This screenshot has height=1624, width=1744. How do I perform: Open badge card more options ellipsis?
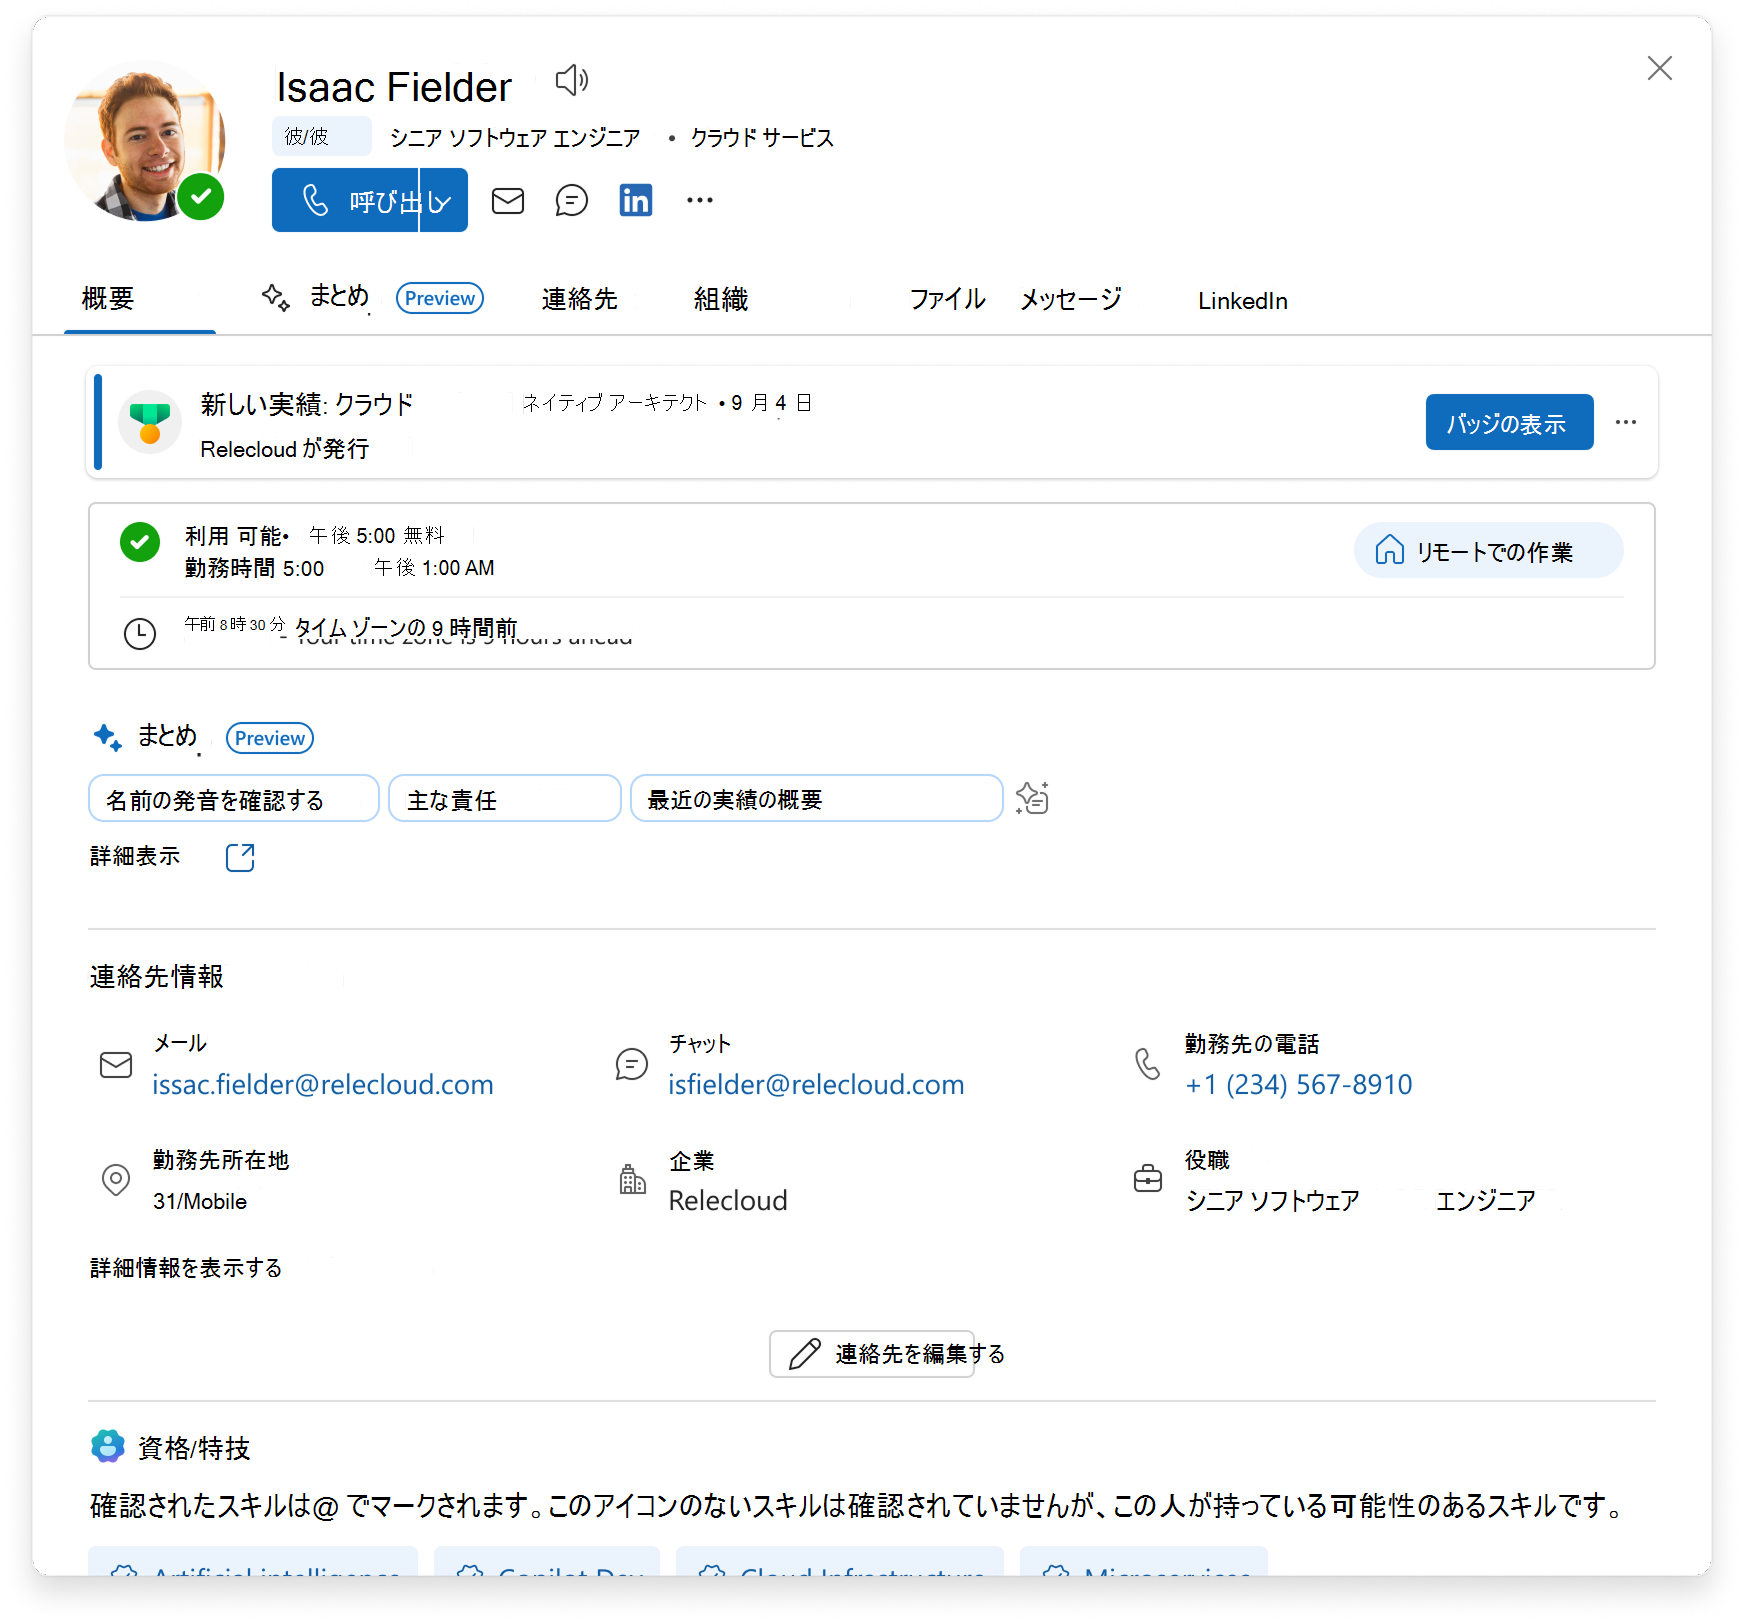pos(1626,422)
